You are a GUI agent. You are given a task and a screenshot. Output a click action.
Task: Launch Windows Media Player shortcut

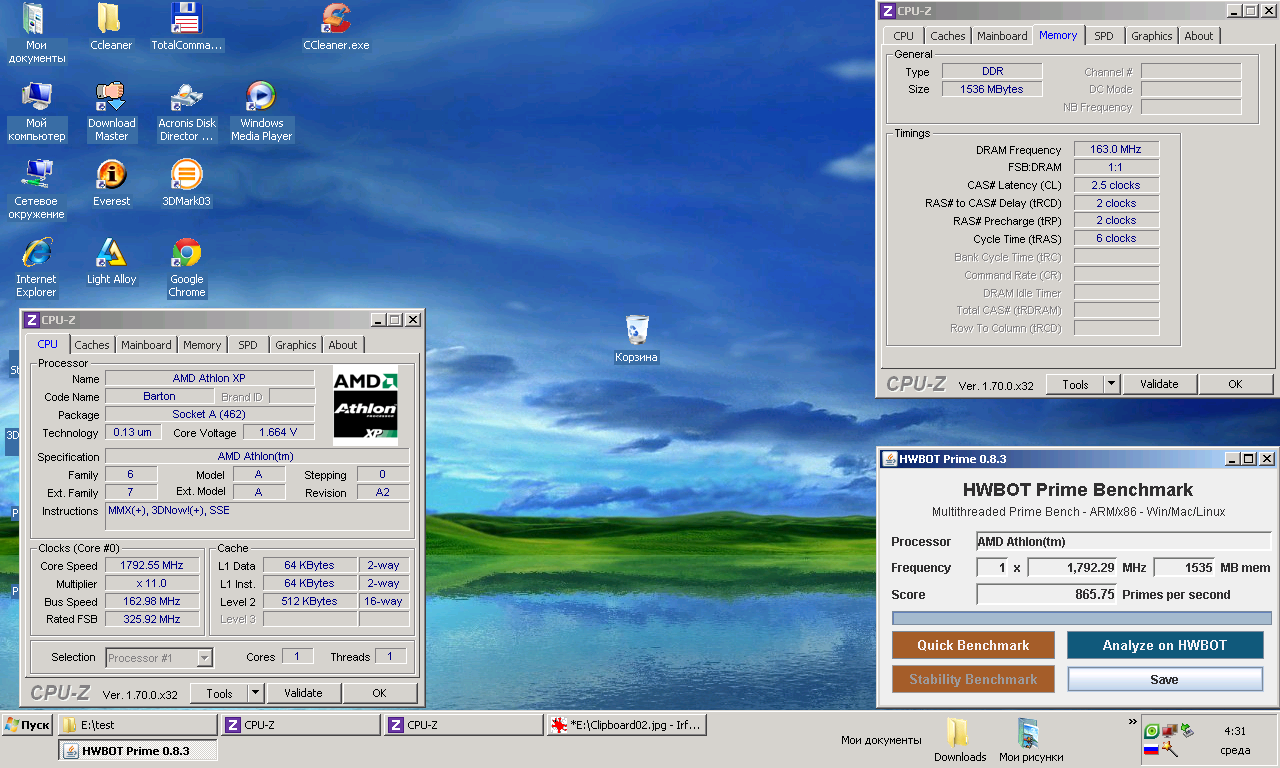point(262,111)
